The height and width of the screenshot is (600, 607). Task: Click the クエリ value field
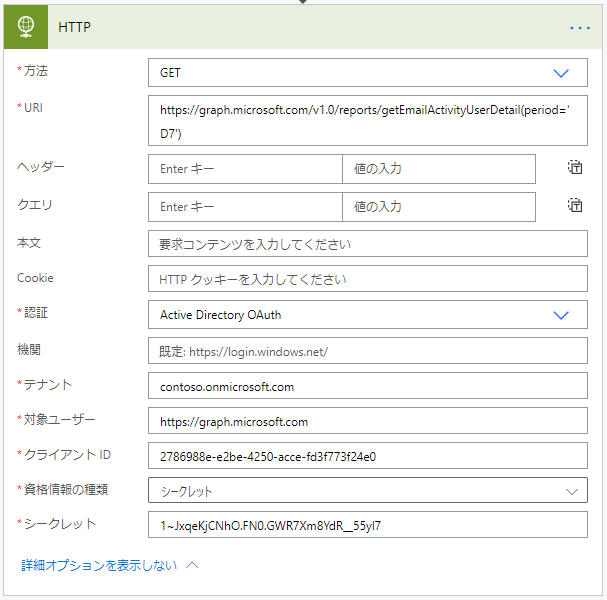click(439, 207)
